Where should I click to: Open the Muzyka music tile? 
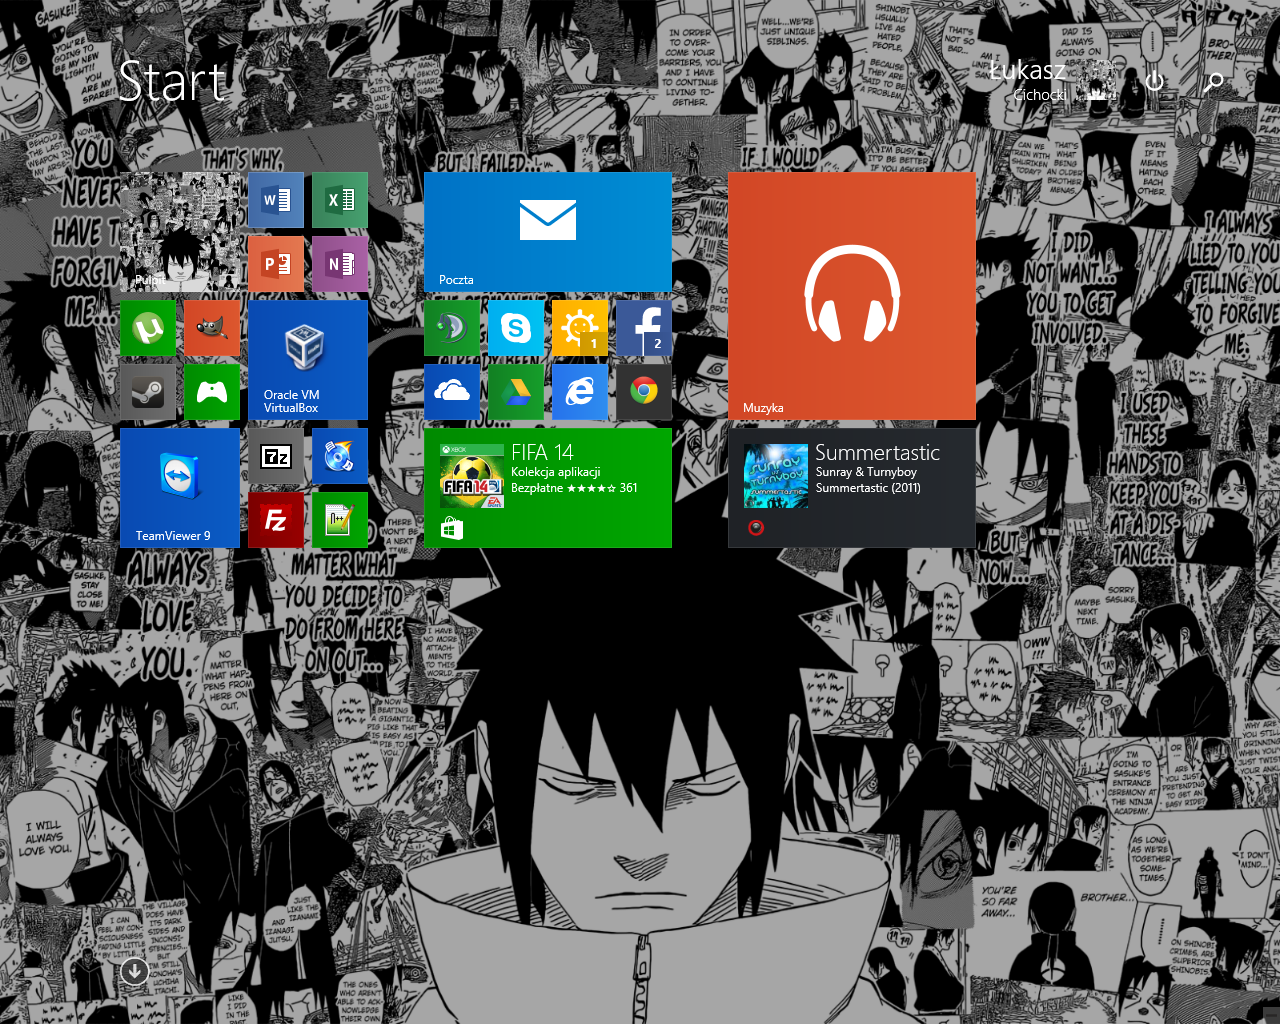(x=852, y=296)
